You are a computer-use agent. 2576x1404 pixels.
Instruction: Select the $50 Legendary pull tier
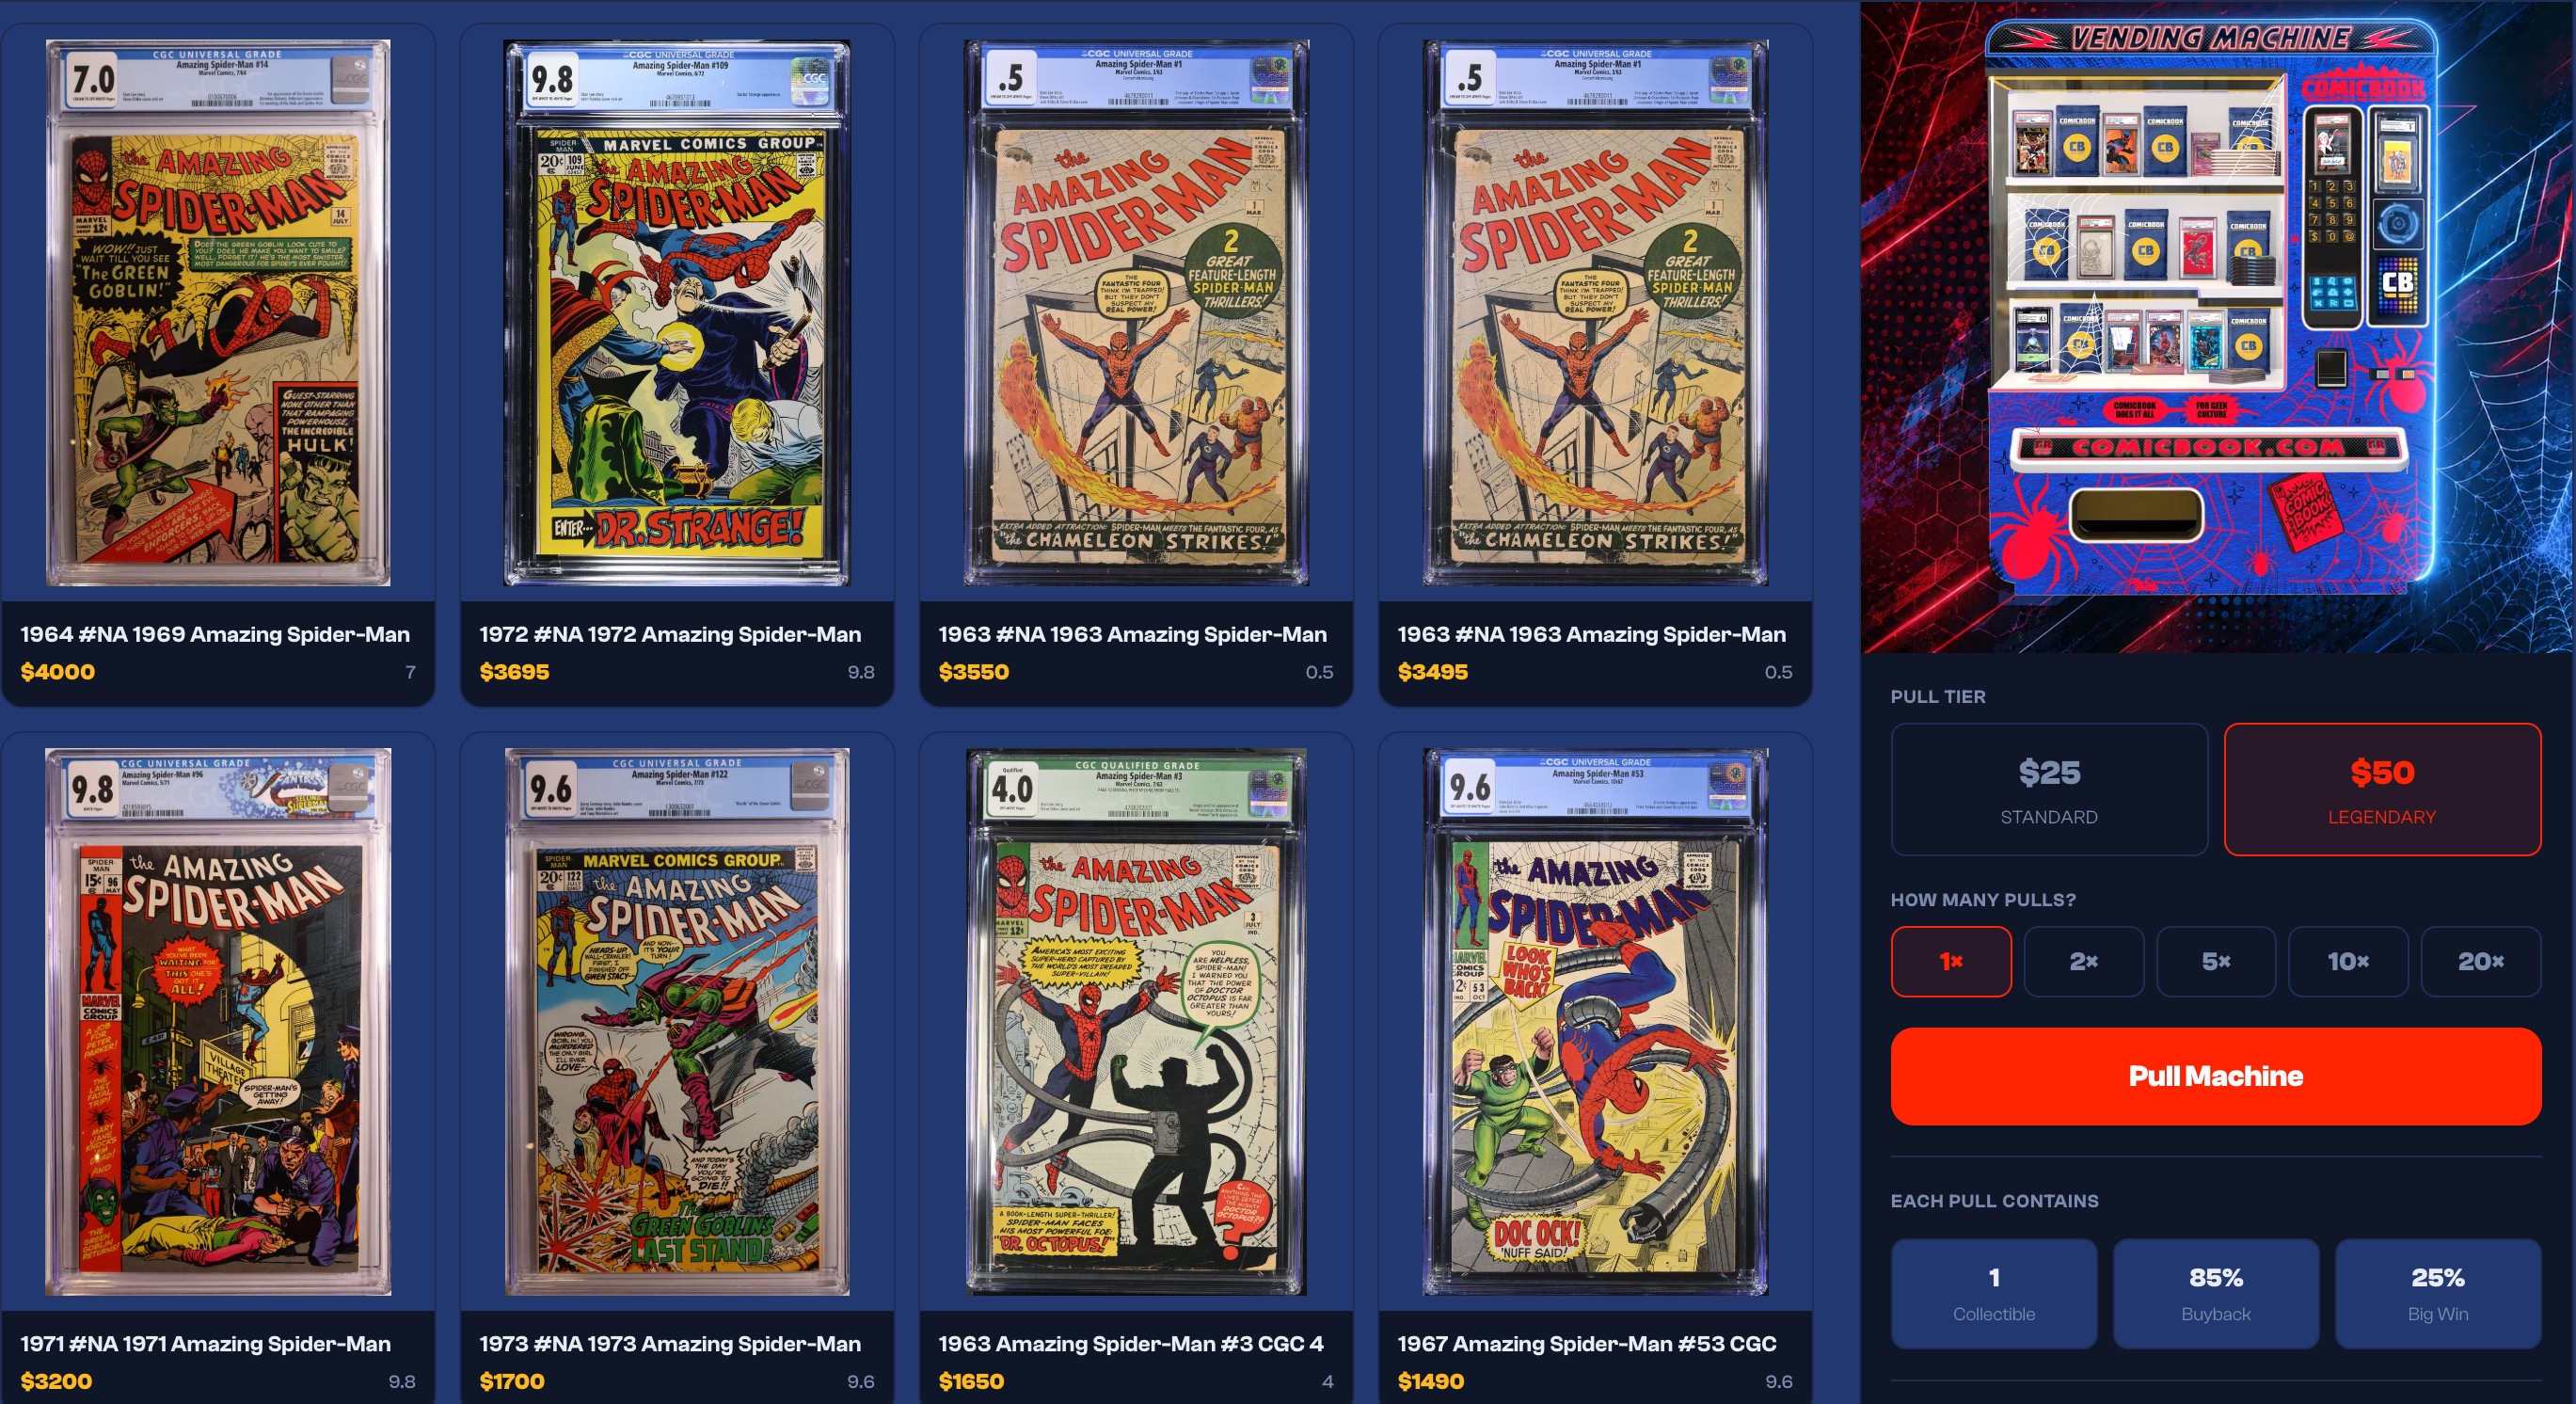click(2381, 789)
